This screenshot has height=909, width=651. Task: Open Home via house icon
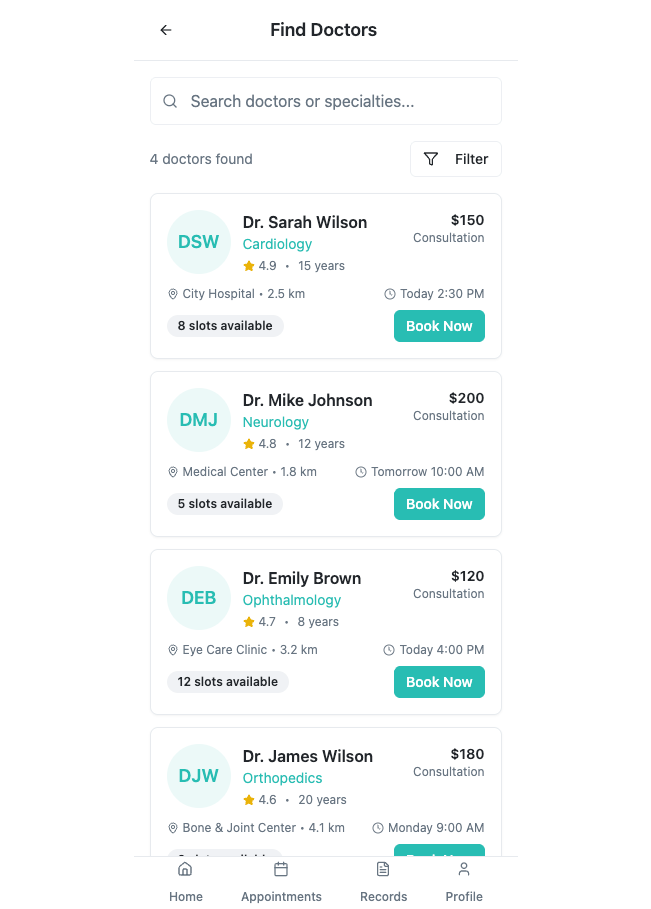pyautogui.click(x=185, y=869)
